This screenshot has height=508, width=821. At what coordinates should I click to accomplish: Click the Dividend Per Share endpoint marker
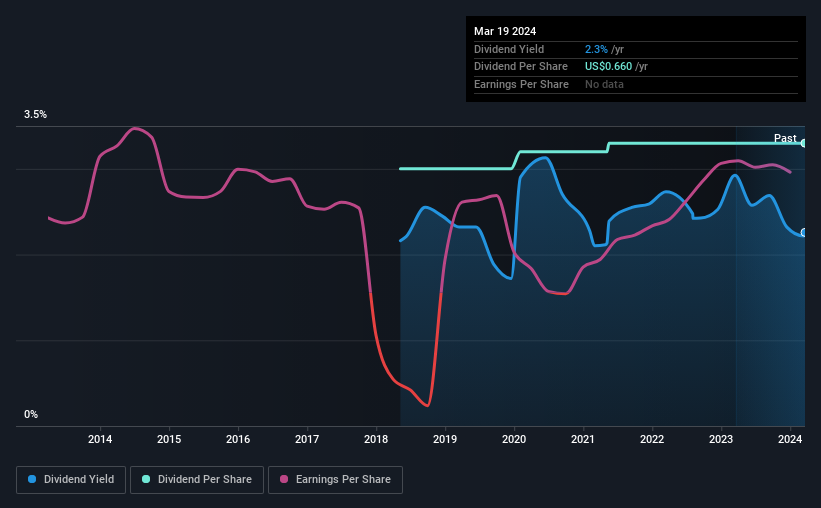pos(804,143)
